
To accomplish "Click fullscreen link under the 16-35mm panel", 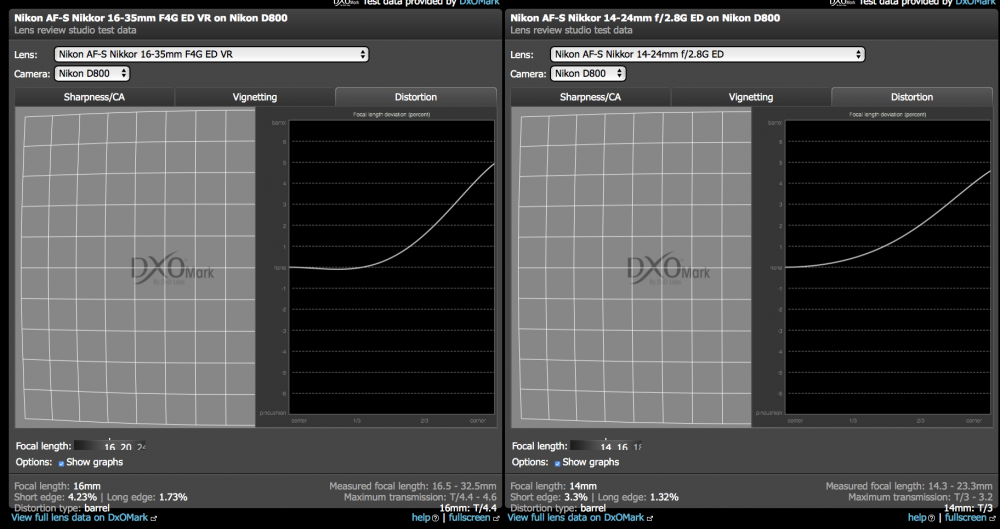I will pyautogui.click(x=470, y=518).
